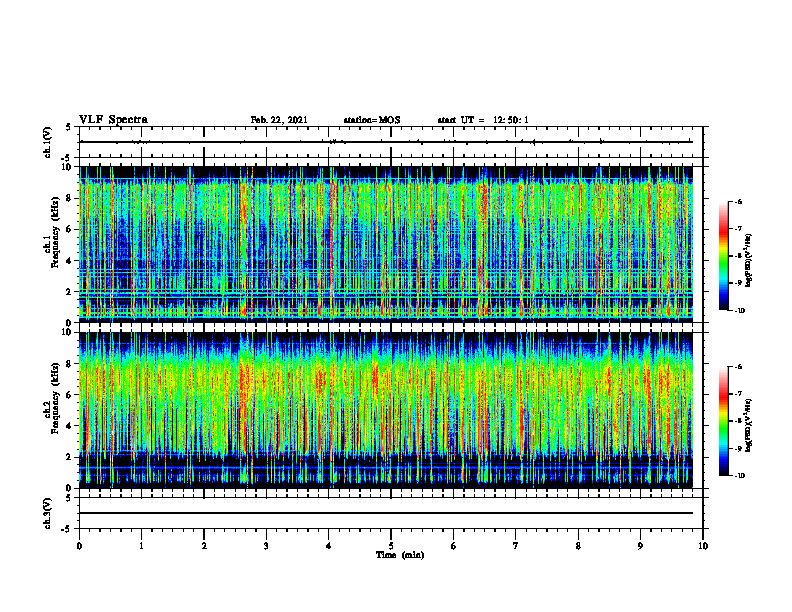Click the "ch.1(V)" waveform axis label

tap(48, 142)
